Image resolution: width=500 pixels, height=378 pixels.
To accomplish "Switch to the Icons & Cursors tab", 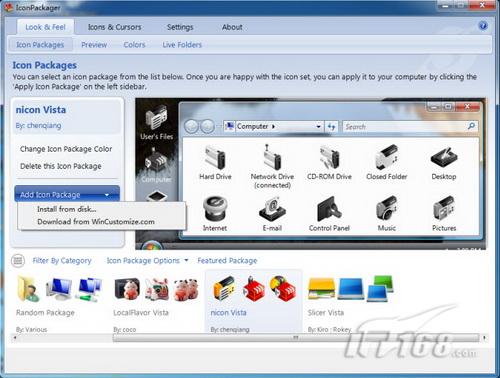I will click(x=114, y=27).
